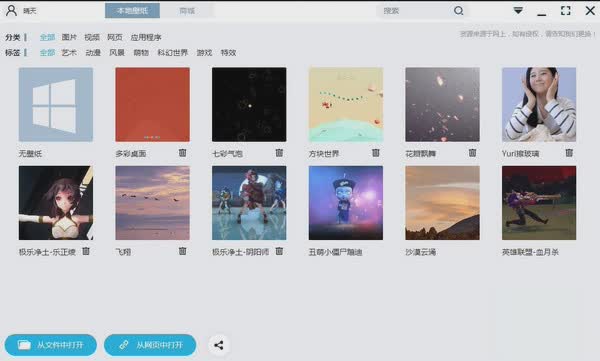Filter tags by 科幻世界

point(173,52)
